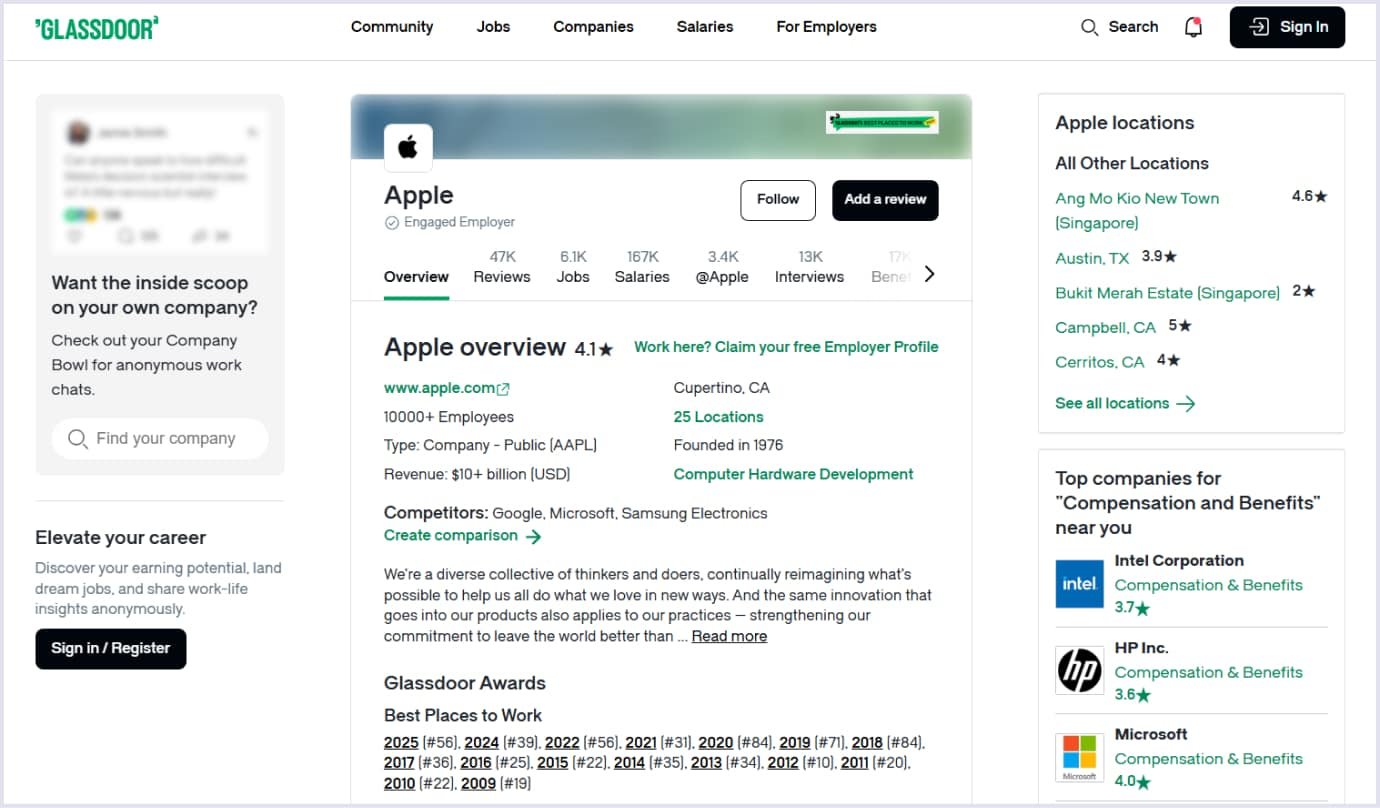This screenshot has width=1380, height=808.
Task: Focus the Find your company field
Action: tap(160, 438)
